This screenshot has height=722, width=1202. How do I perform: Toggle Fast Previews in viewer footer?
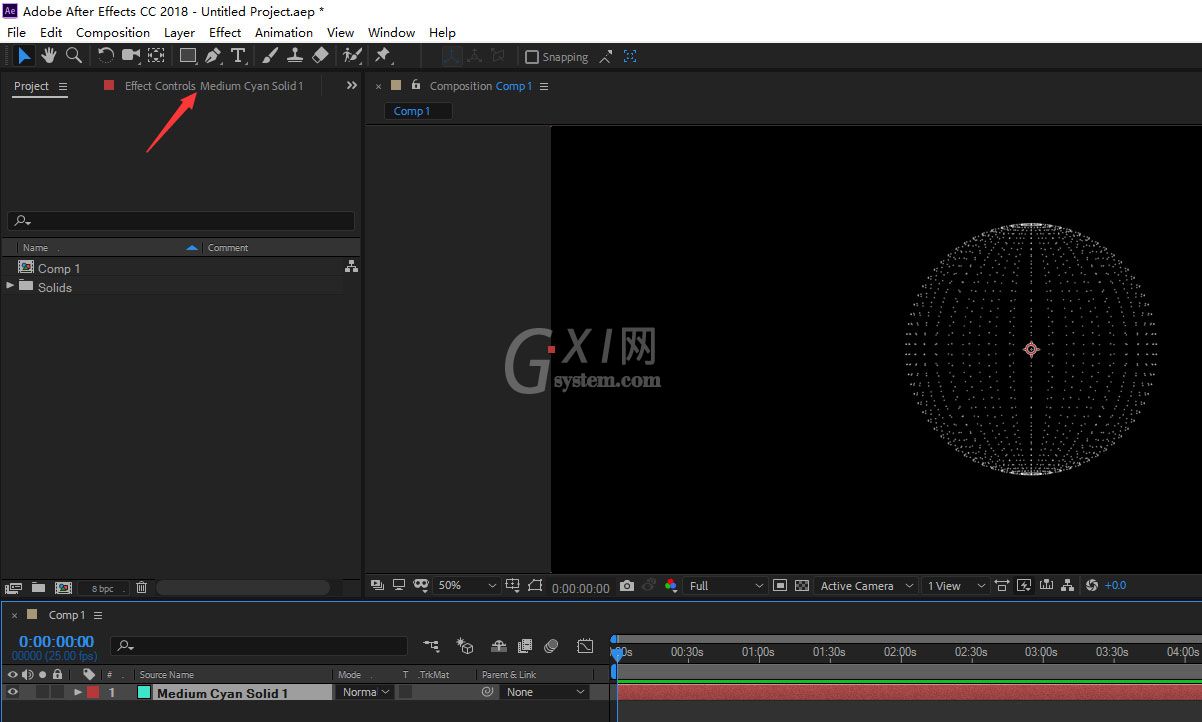pos(1023,586)
